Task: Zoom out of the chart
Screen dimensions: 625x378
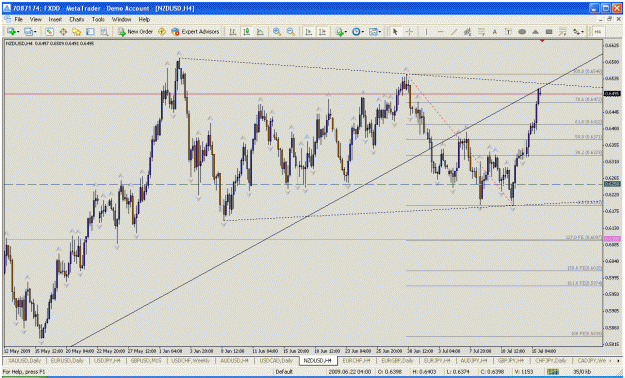Action: 291,32
